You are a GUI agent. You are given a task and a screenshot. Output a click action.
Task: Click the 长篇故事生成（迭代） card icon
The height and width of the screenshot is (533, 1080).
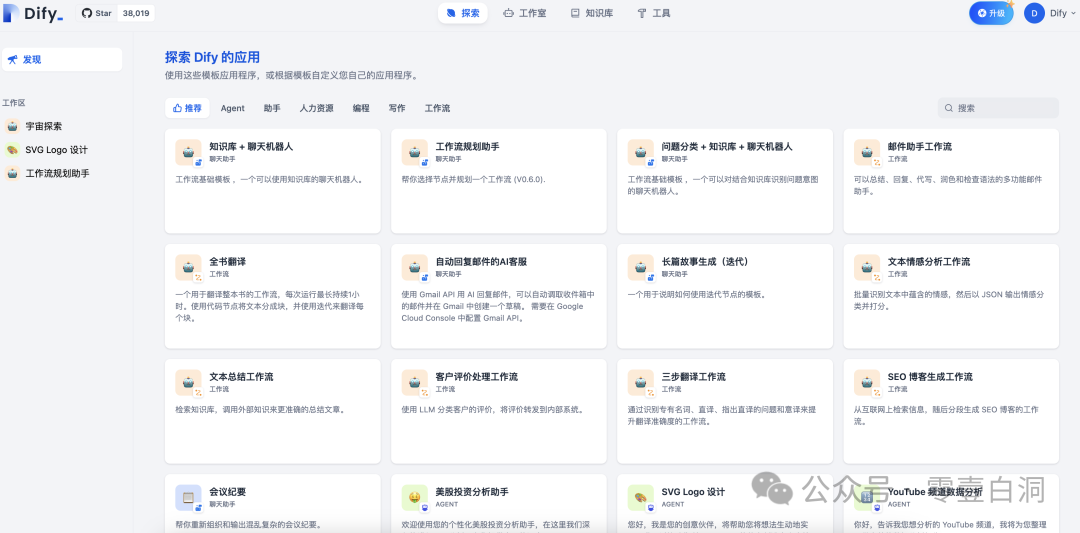pyautogui.click(x=641, y=267)
